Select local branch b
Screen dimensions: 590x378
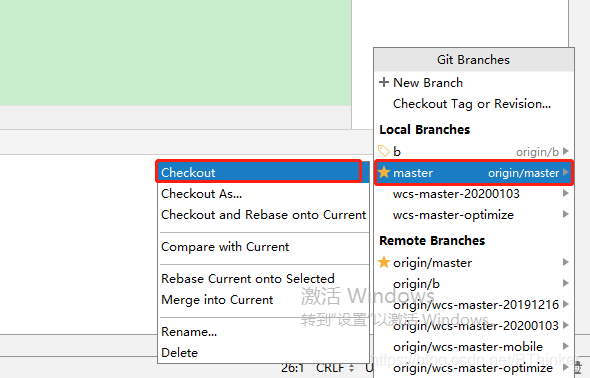pyautogui.click(x=474, y=152)
